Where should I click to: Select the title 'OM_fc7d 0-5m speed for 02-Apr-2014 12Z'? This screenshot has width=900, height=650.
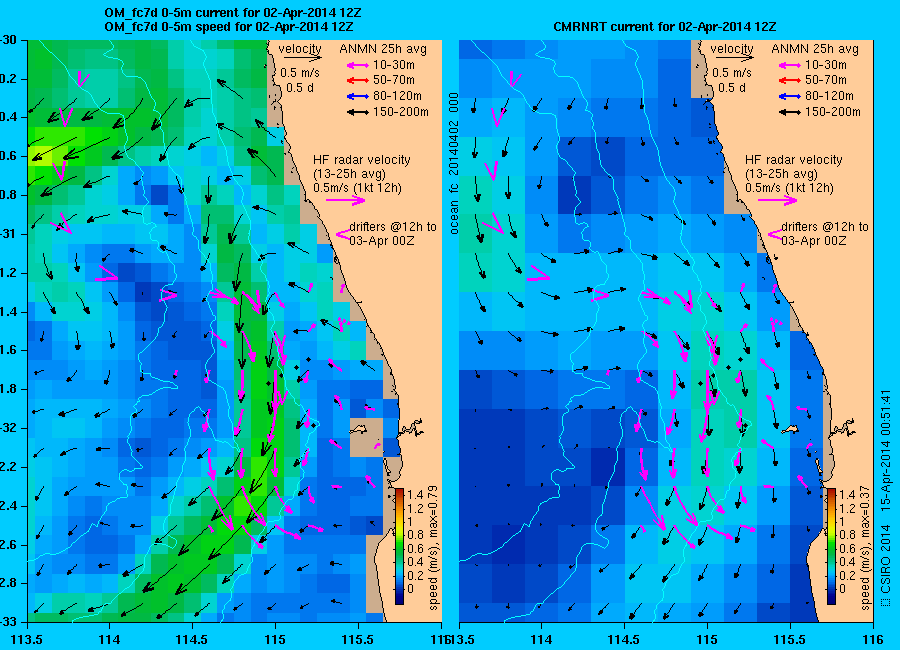click(228, 27)
